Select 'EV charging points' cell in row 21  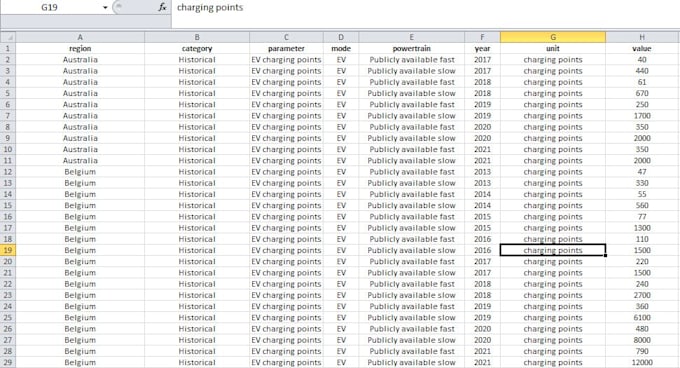[x=286, y=273]
